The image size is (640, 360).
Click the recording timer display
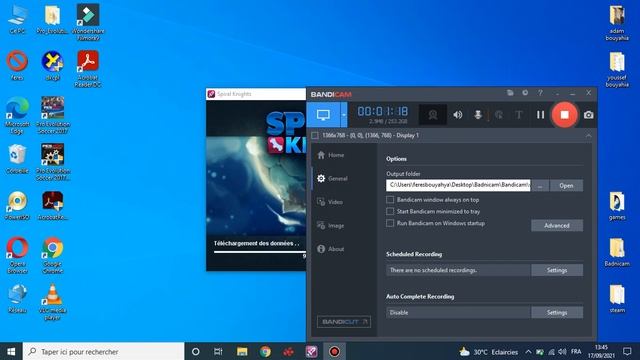click(x=382, y=112)
